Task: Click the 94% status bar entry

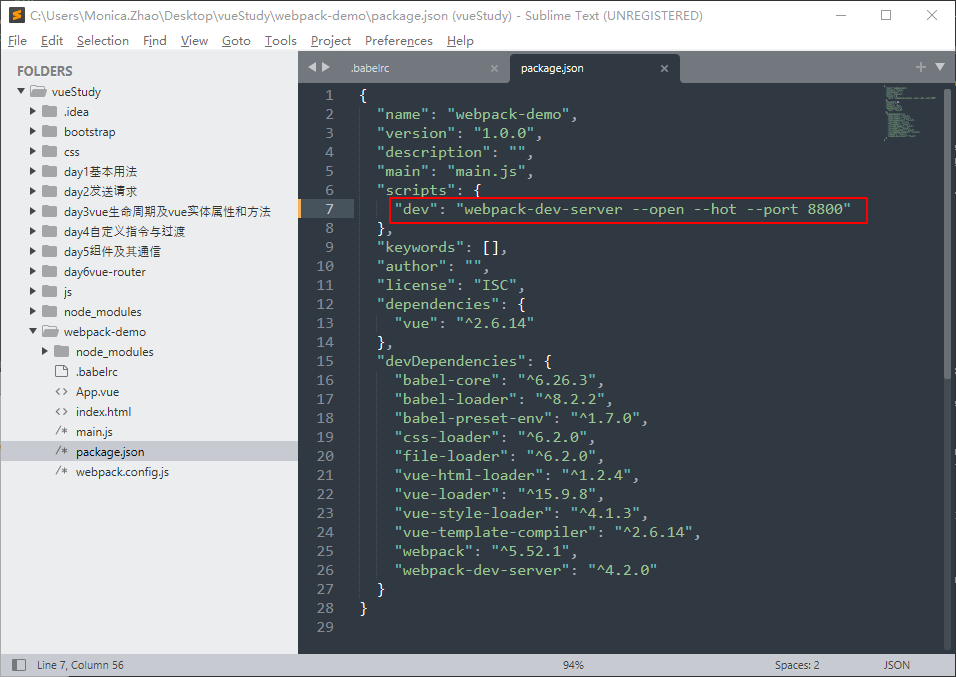Action: (573, 665)
